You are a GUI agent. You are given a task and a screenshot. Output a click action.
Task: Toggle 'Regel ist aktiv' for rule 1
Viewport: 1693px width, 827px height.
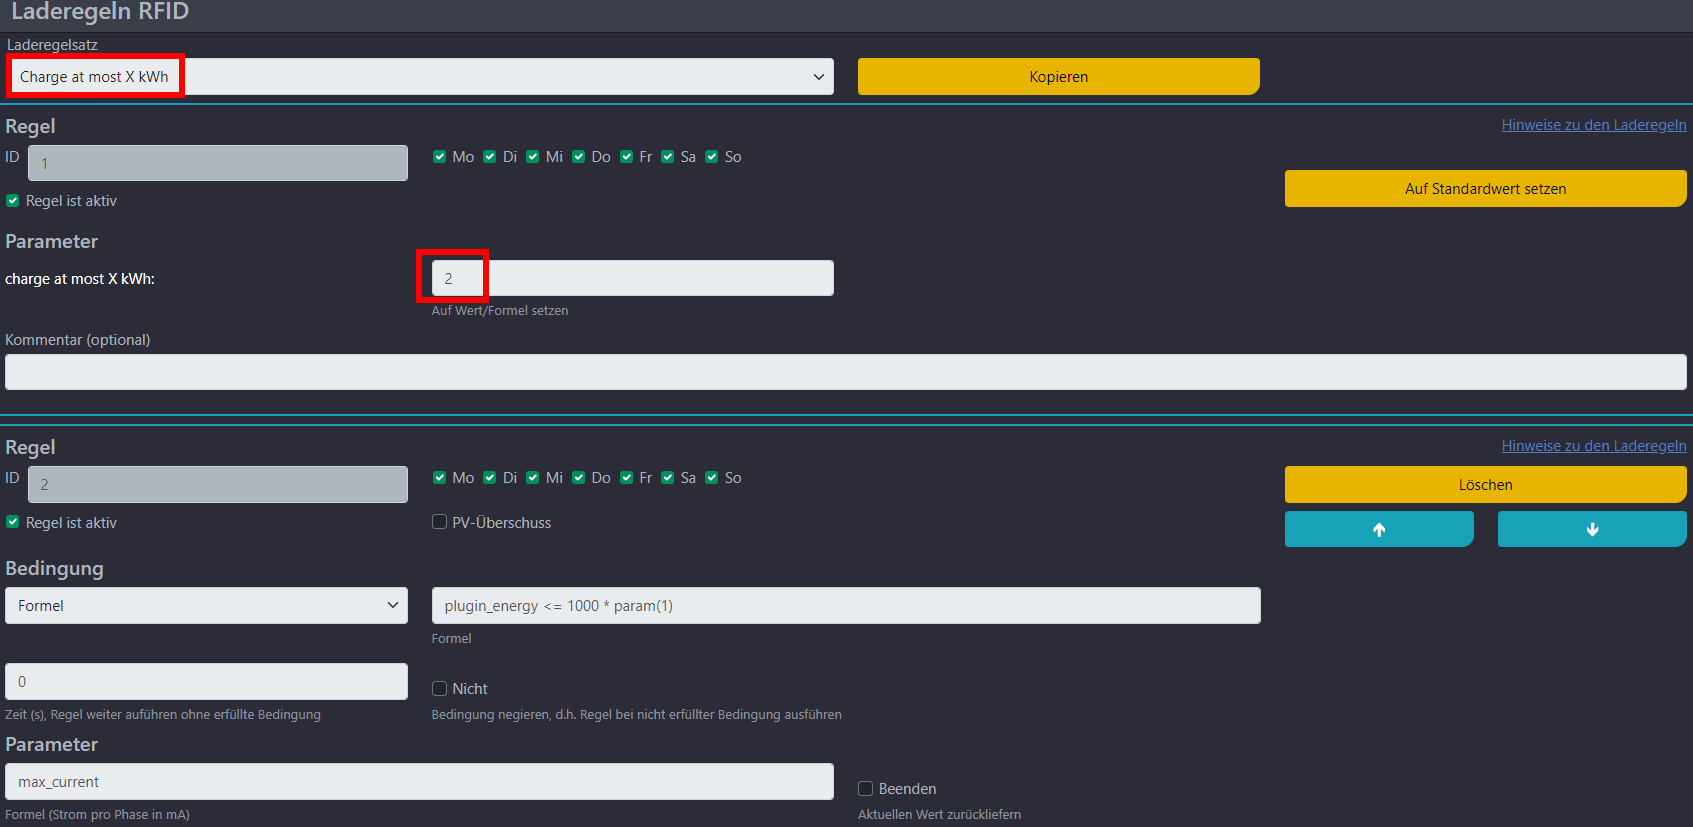click(13, 201)
